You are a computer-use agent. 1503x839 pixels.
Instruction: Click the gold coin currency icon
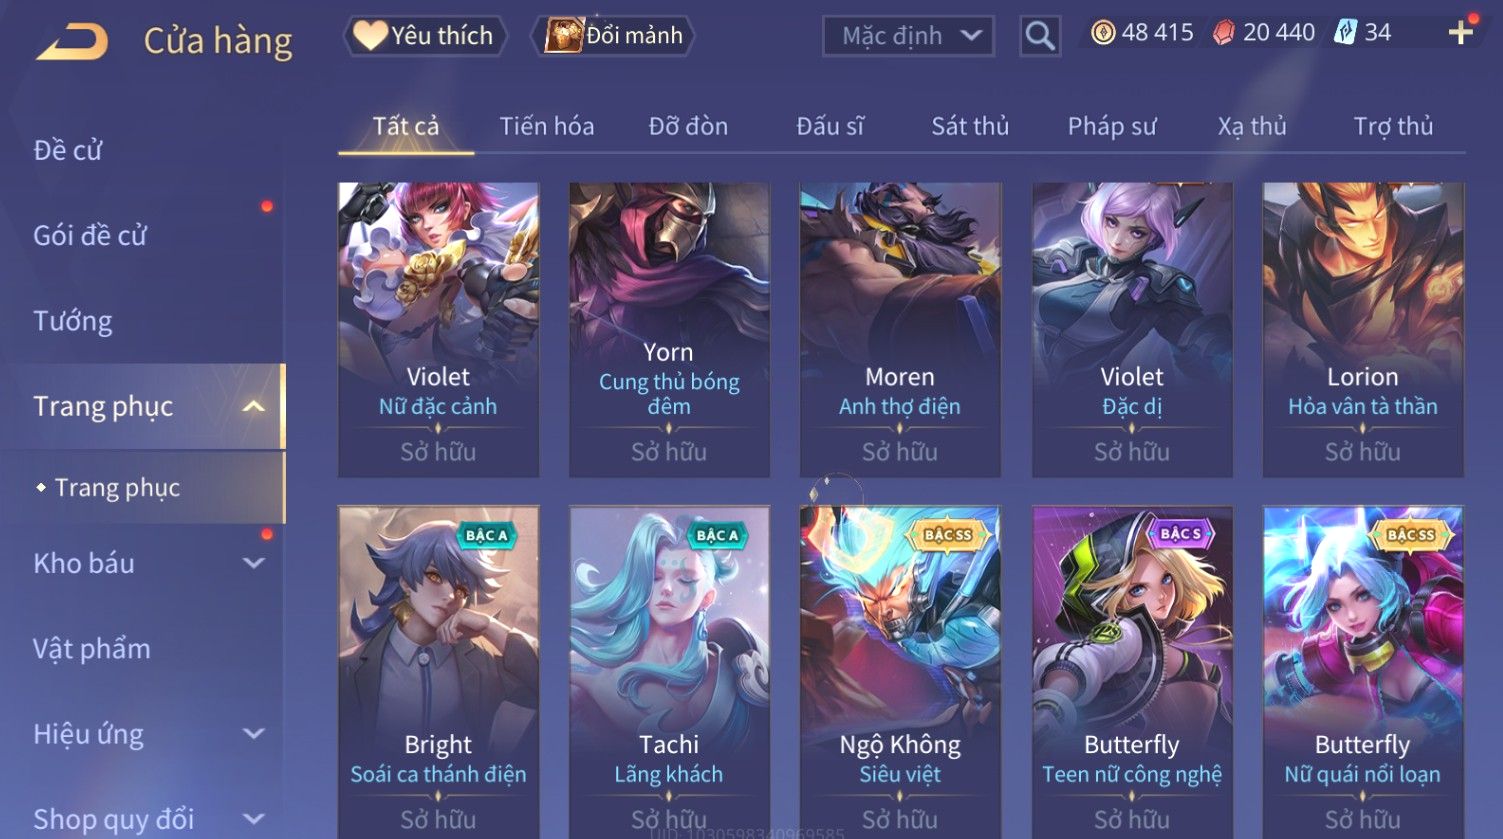point(1103,33)
